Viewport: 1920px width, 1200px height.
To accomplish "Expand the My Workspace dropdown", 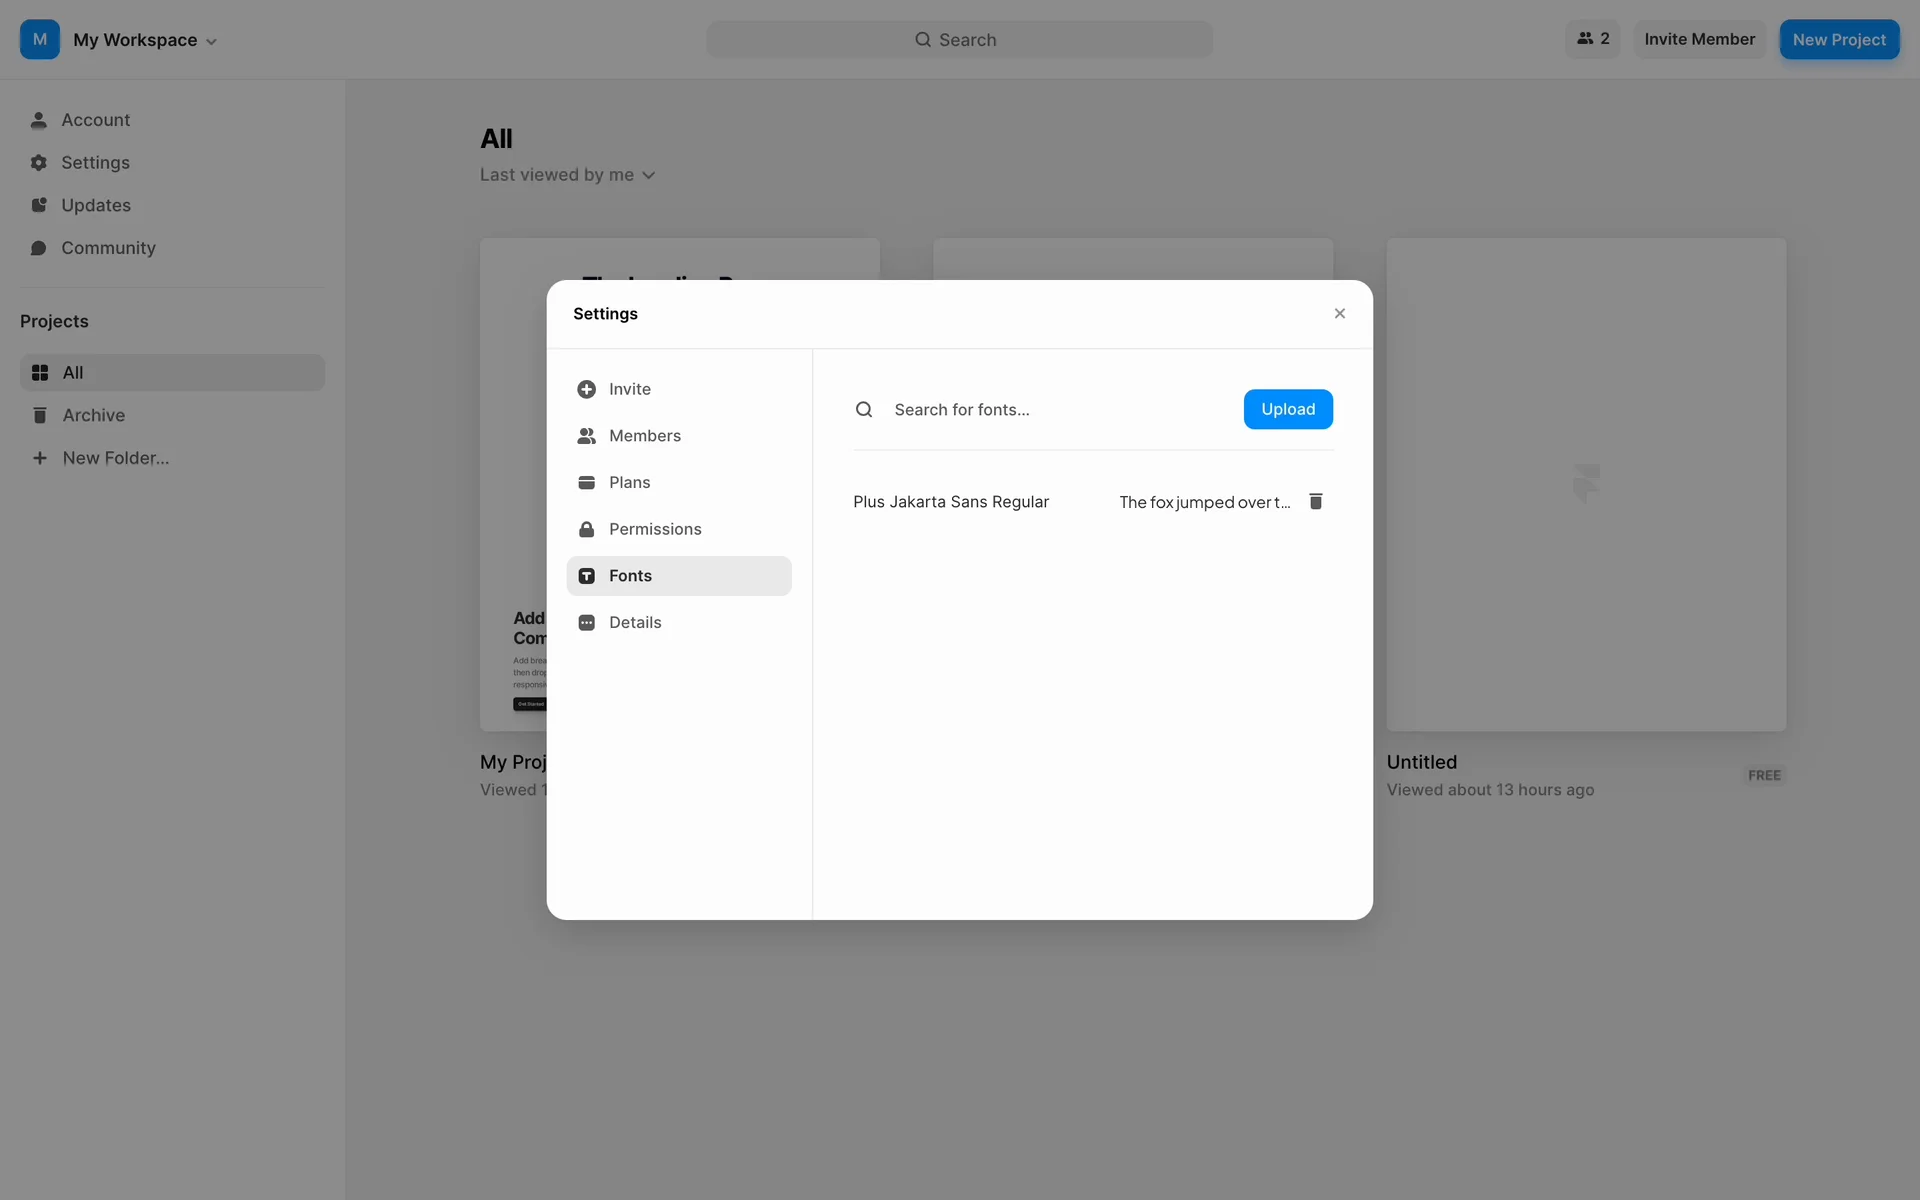I will [x=145, y=40].
